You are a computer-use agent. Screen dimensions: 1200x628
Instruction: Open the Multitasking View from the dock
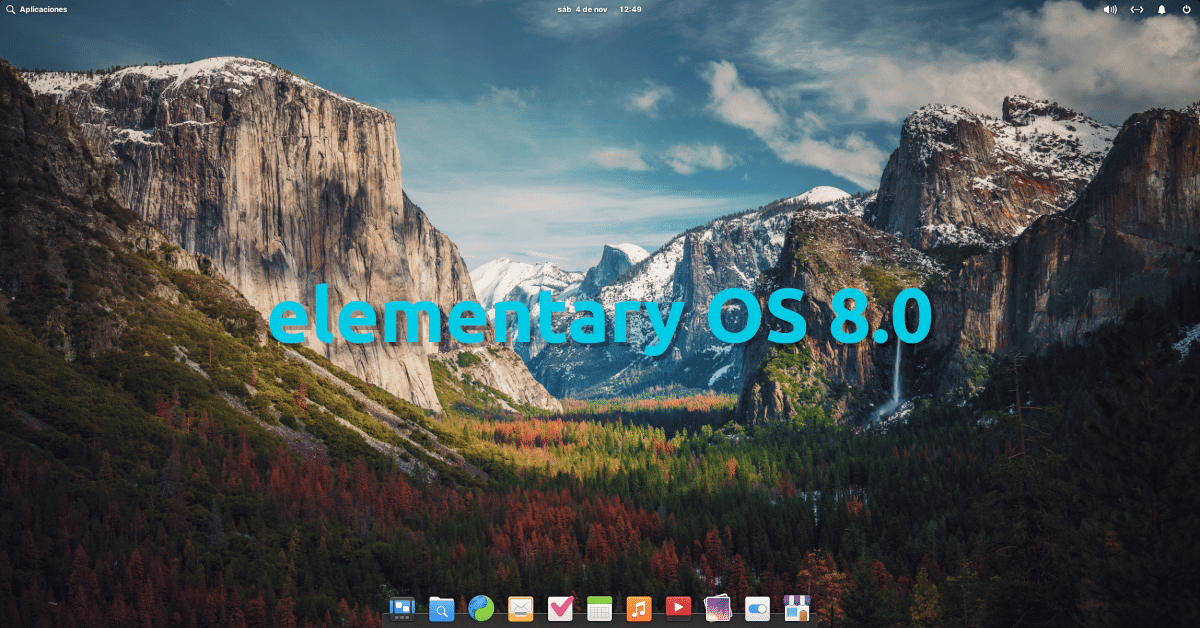click(402, 607)
